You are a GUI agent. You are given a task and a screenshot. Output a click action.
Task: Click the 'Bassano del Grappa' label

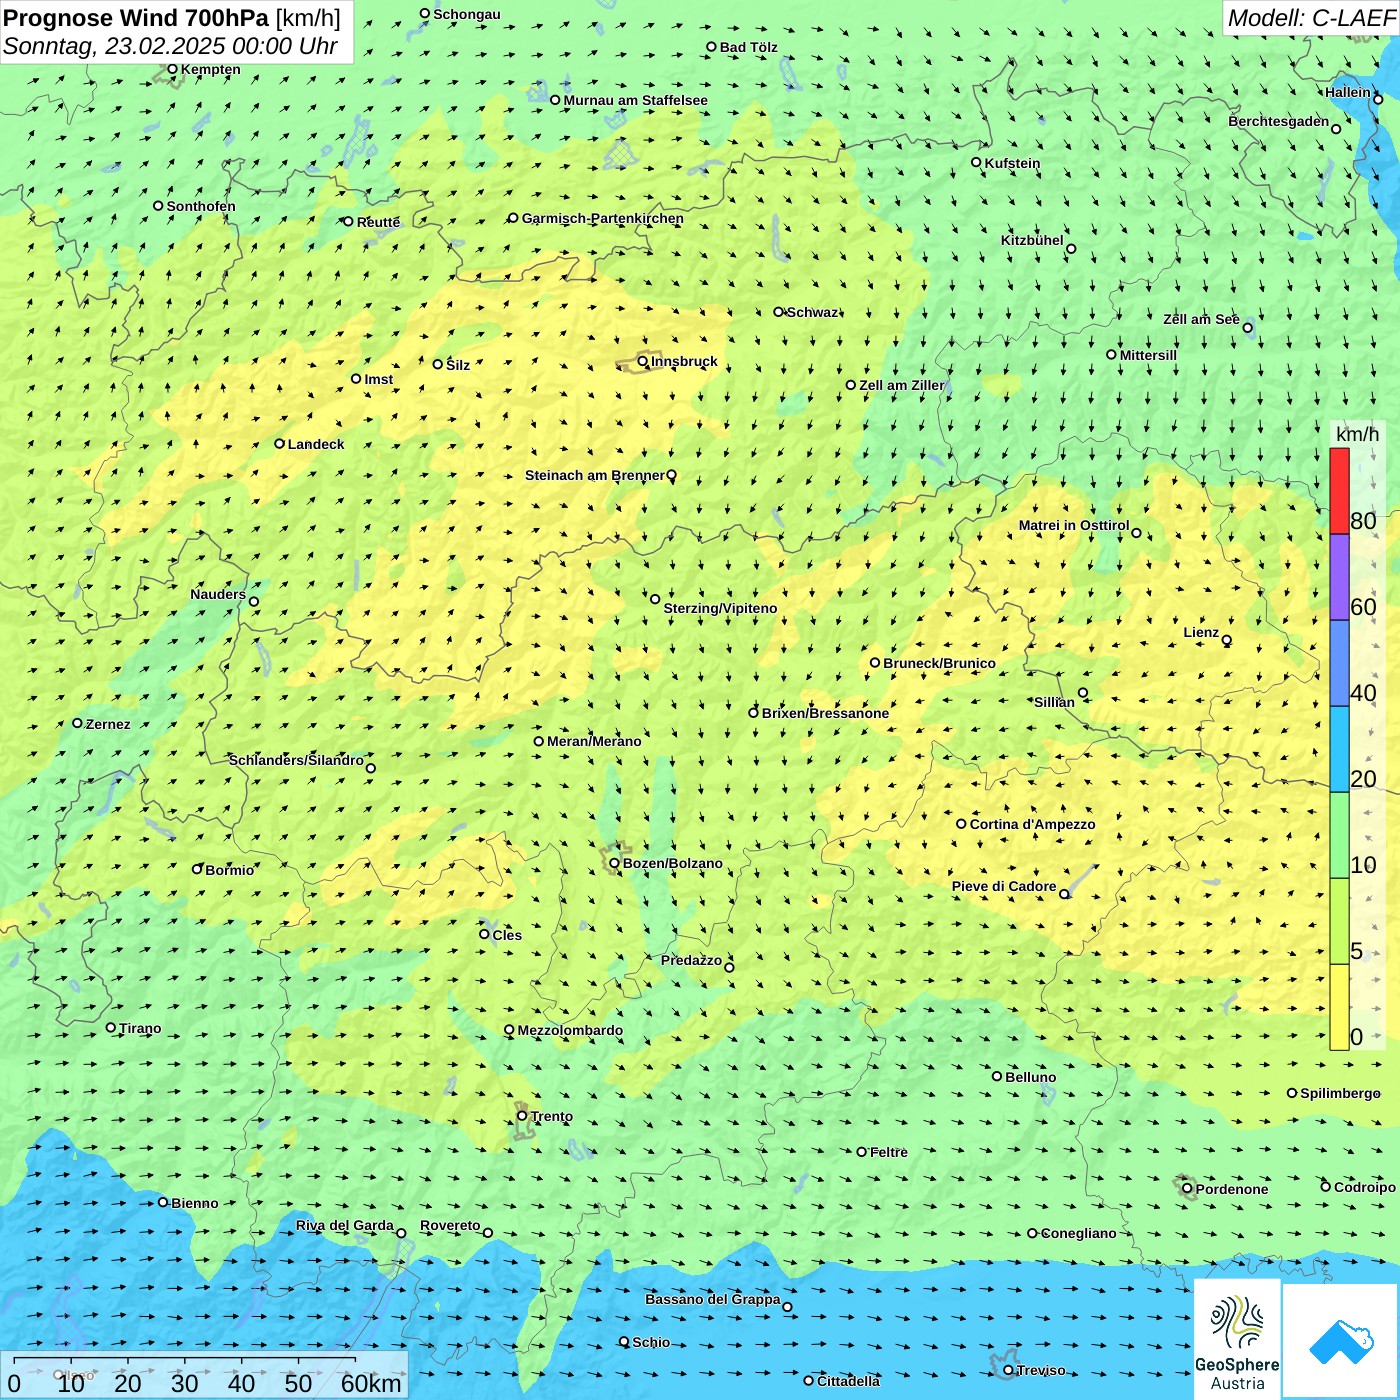713,1299
